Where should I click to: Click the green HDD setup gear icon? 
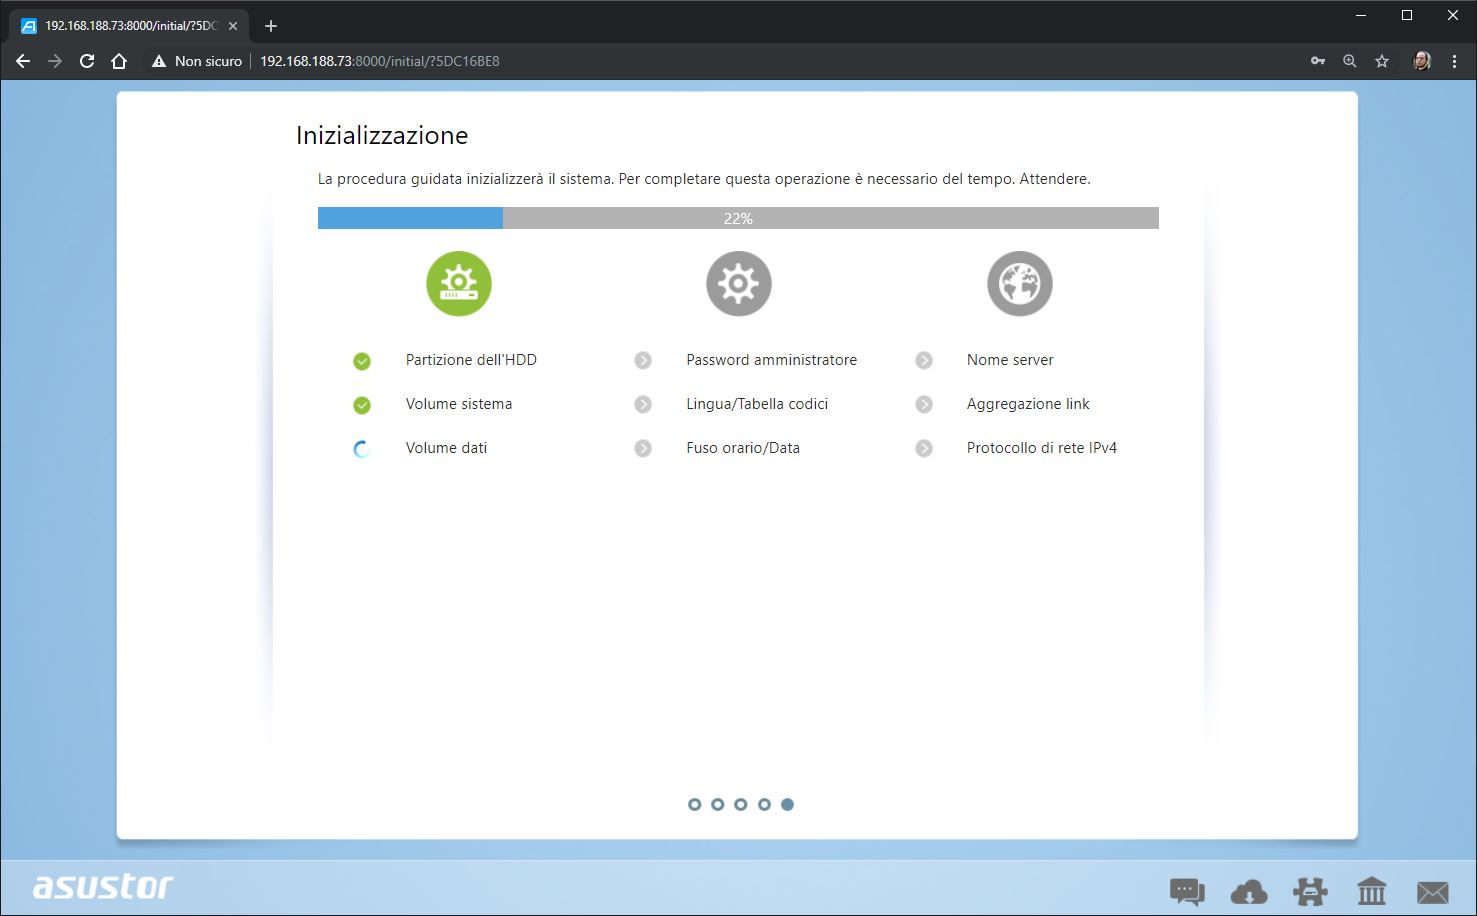click(459, 284)
